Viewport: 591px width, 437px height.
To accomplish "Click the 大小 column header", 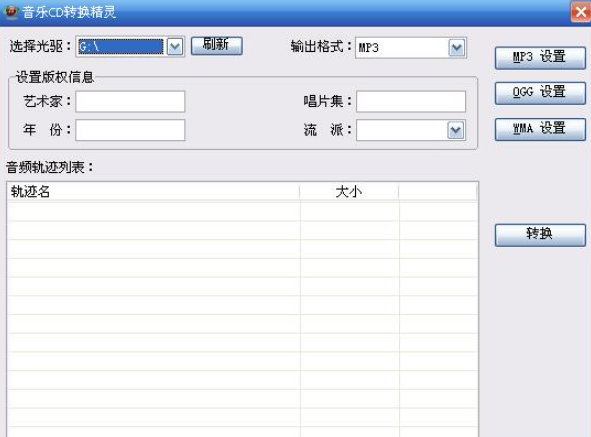I will 349,192.
